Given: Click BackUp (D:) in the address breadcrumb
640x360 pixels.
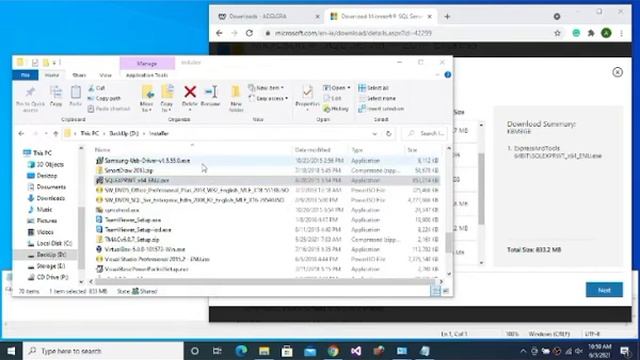Looking at the screenshot, I should [x=124, y=133].
